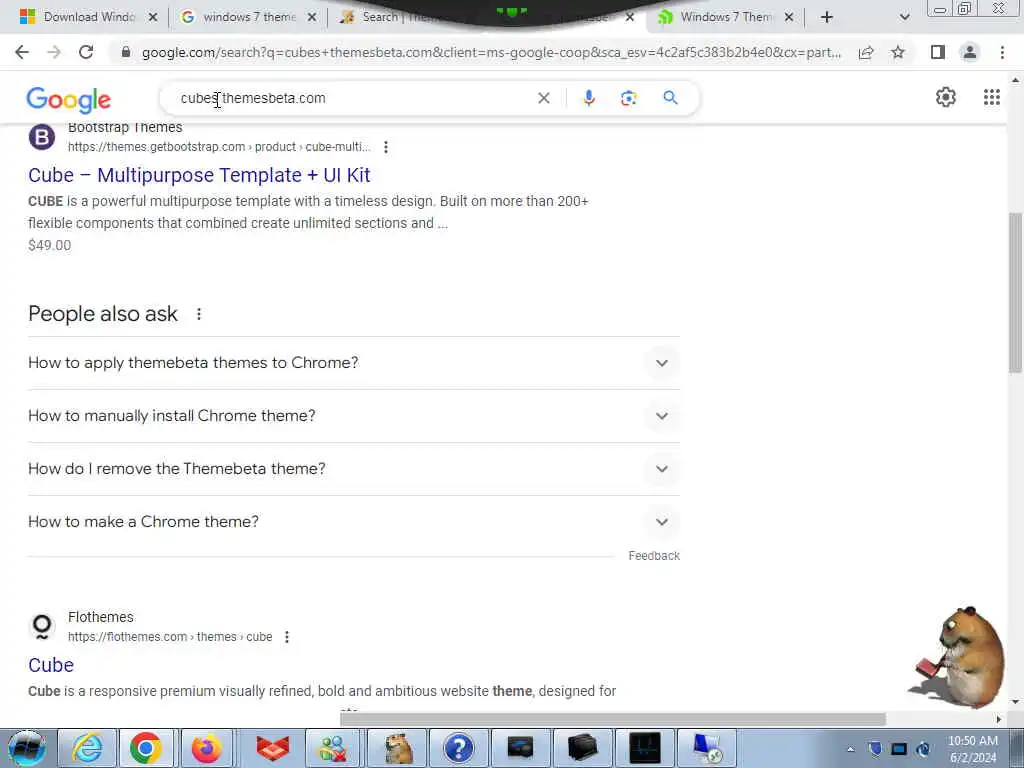The image size is (1024, 768).
Task: Bookmark this tab with the star
Action: click(x=898, y=52)
